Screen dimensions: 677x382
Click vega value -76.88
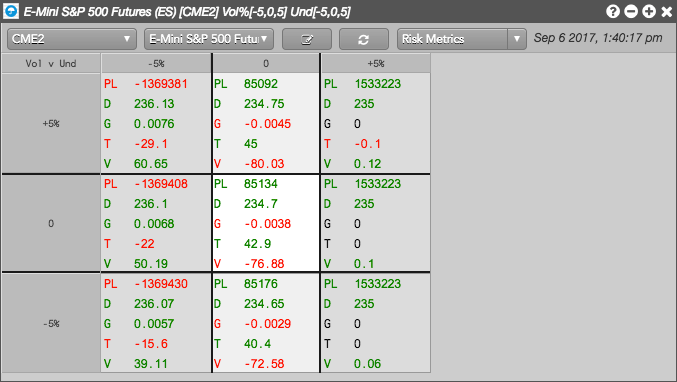(264, 264)
